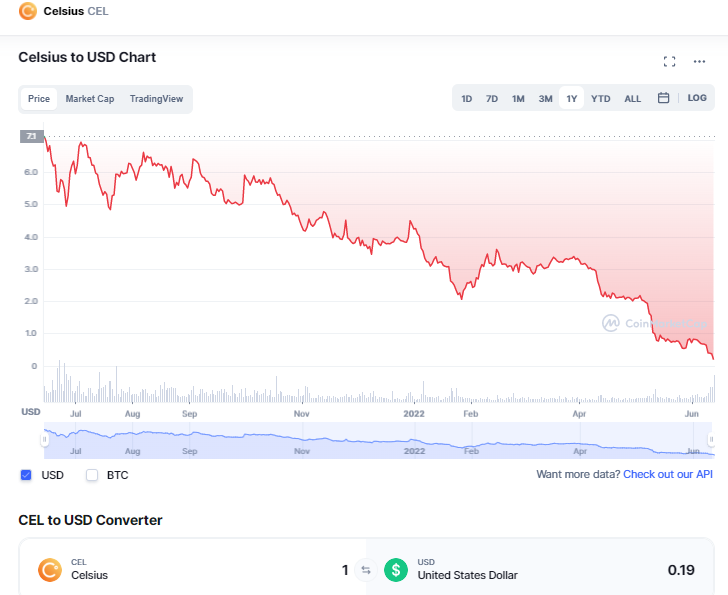Switch to the TradingView tab

click(156, 99)
